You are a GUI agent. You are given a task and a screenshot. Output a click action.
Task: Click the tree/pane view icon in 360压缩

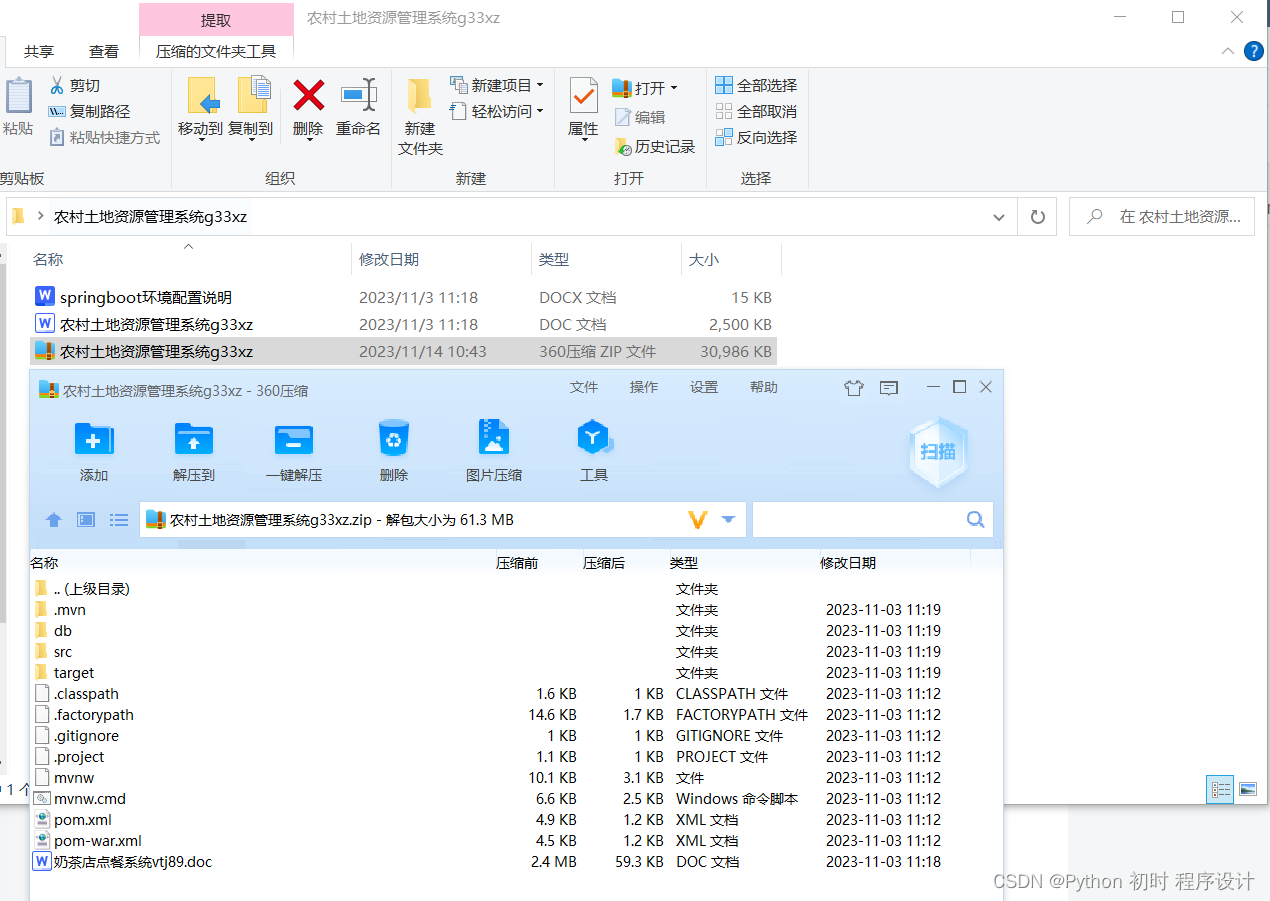point(86,520)
